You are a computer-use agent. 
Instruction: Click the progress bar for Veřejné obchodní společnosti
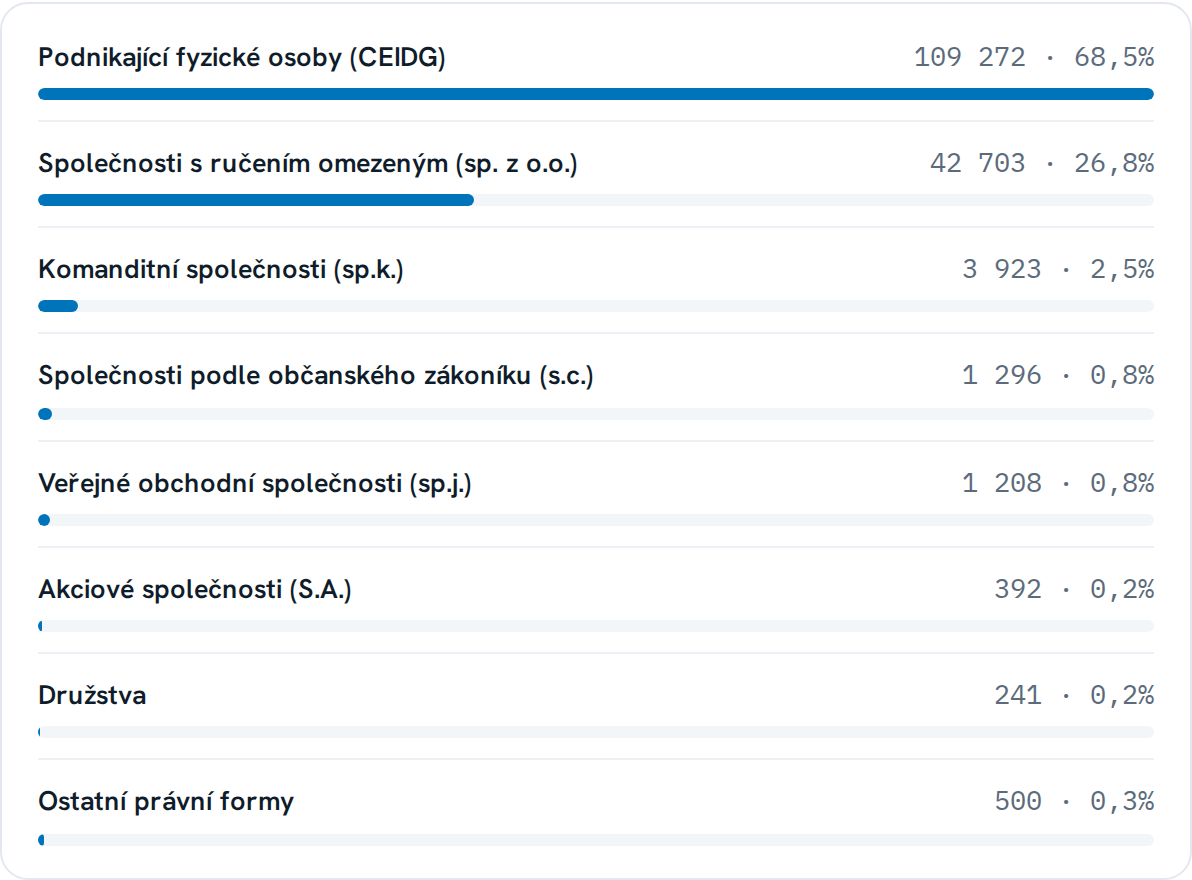(x=596, y=521)
